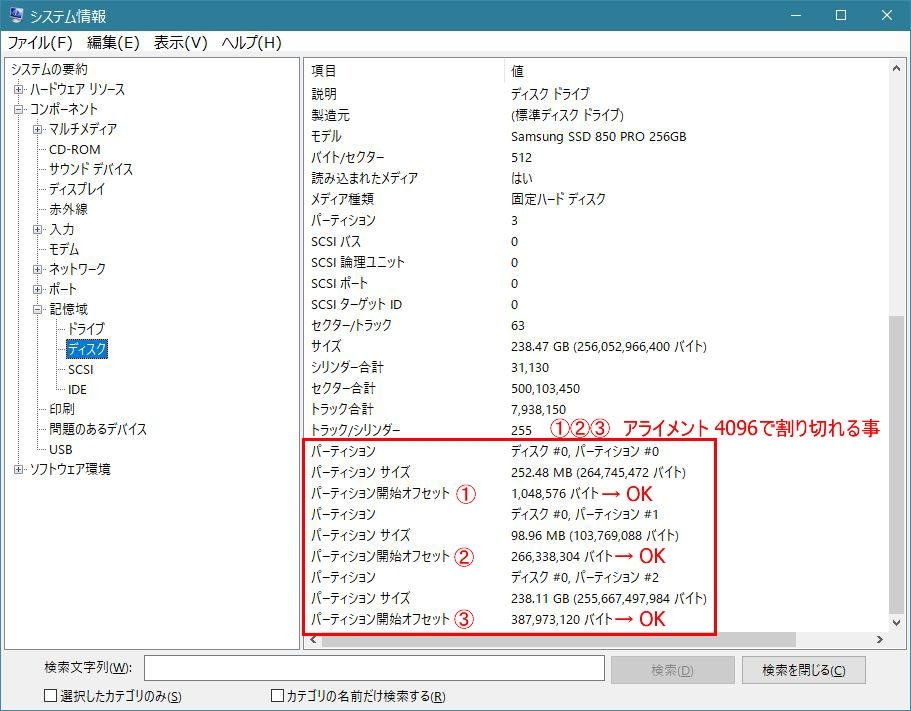This screenshot has width=911, height=711.
Task: Open the 表示(V) menu
Action: (x=180, y=42)
